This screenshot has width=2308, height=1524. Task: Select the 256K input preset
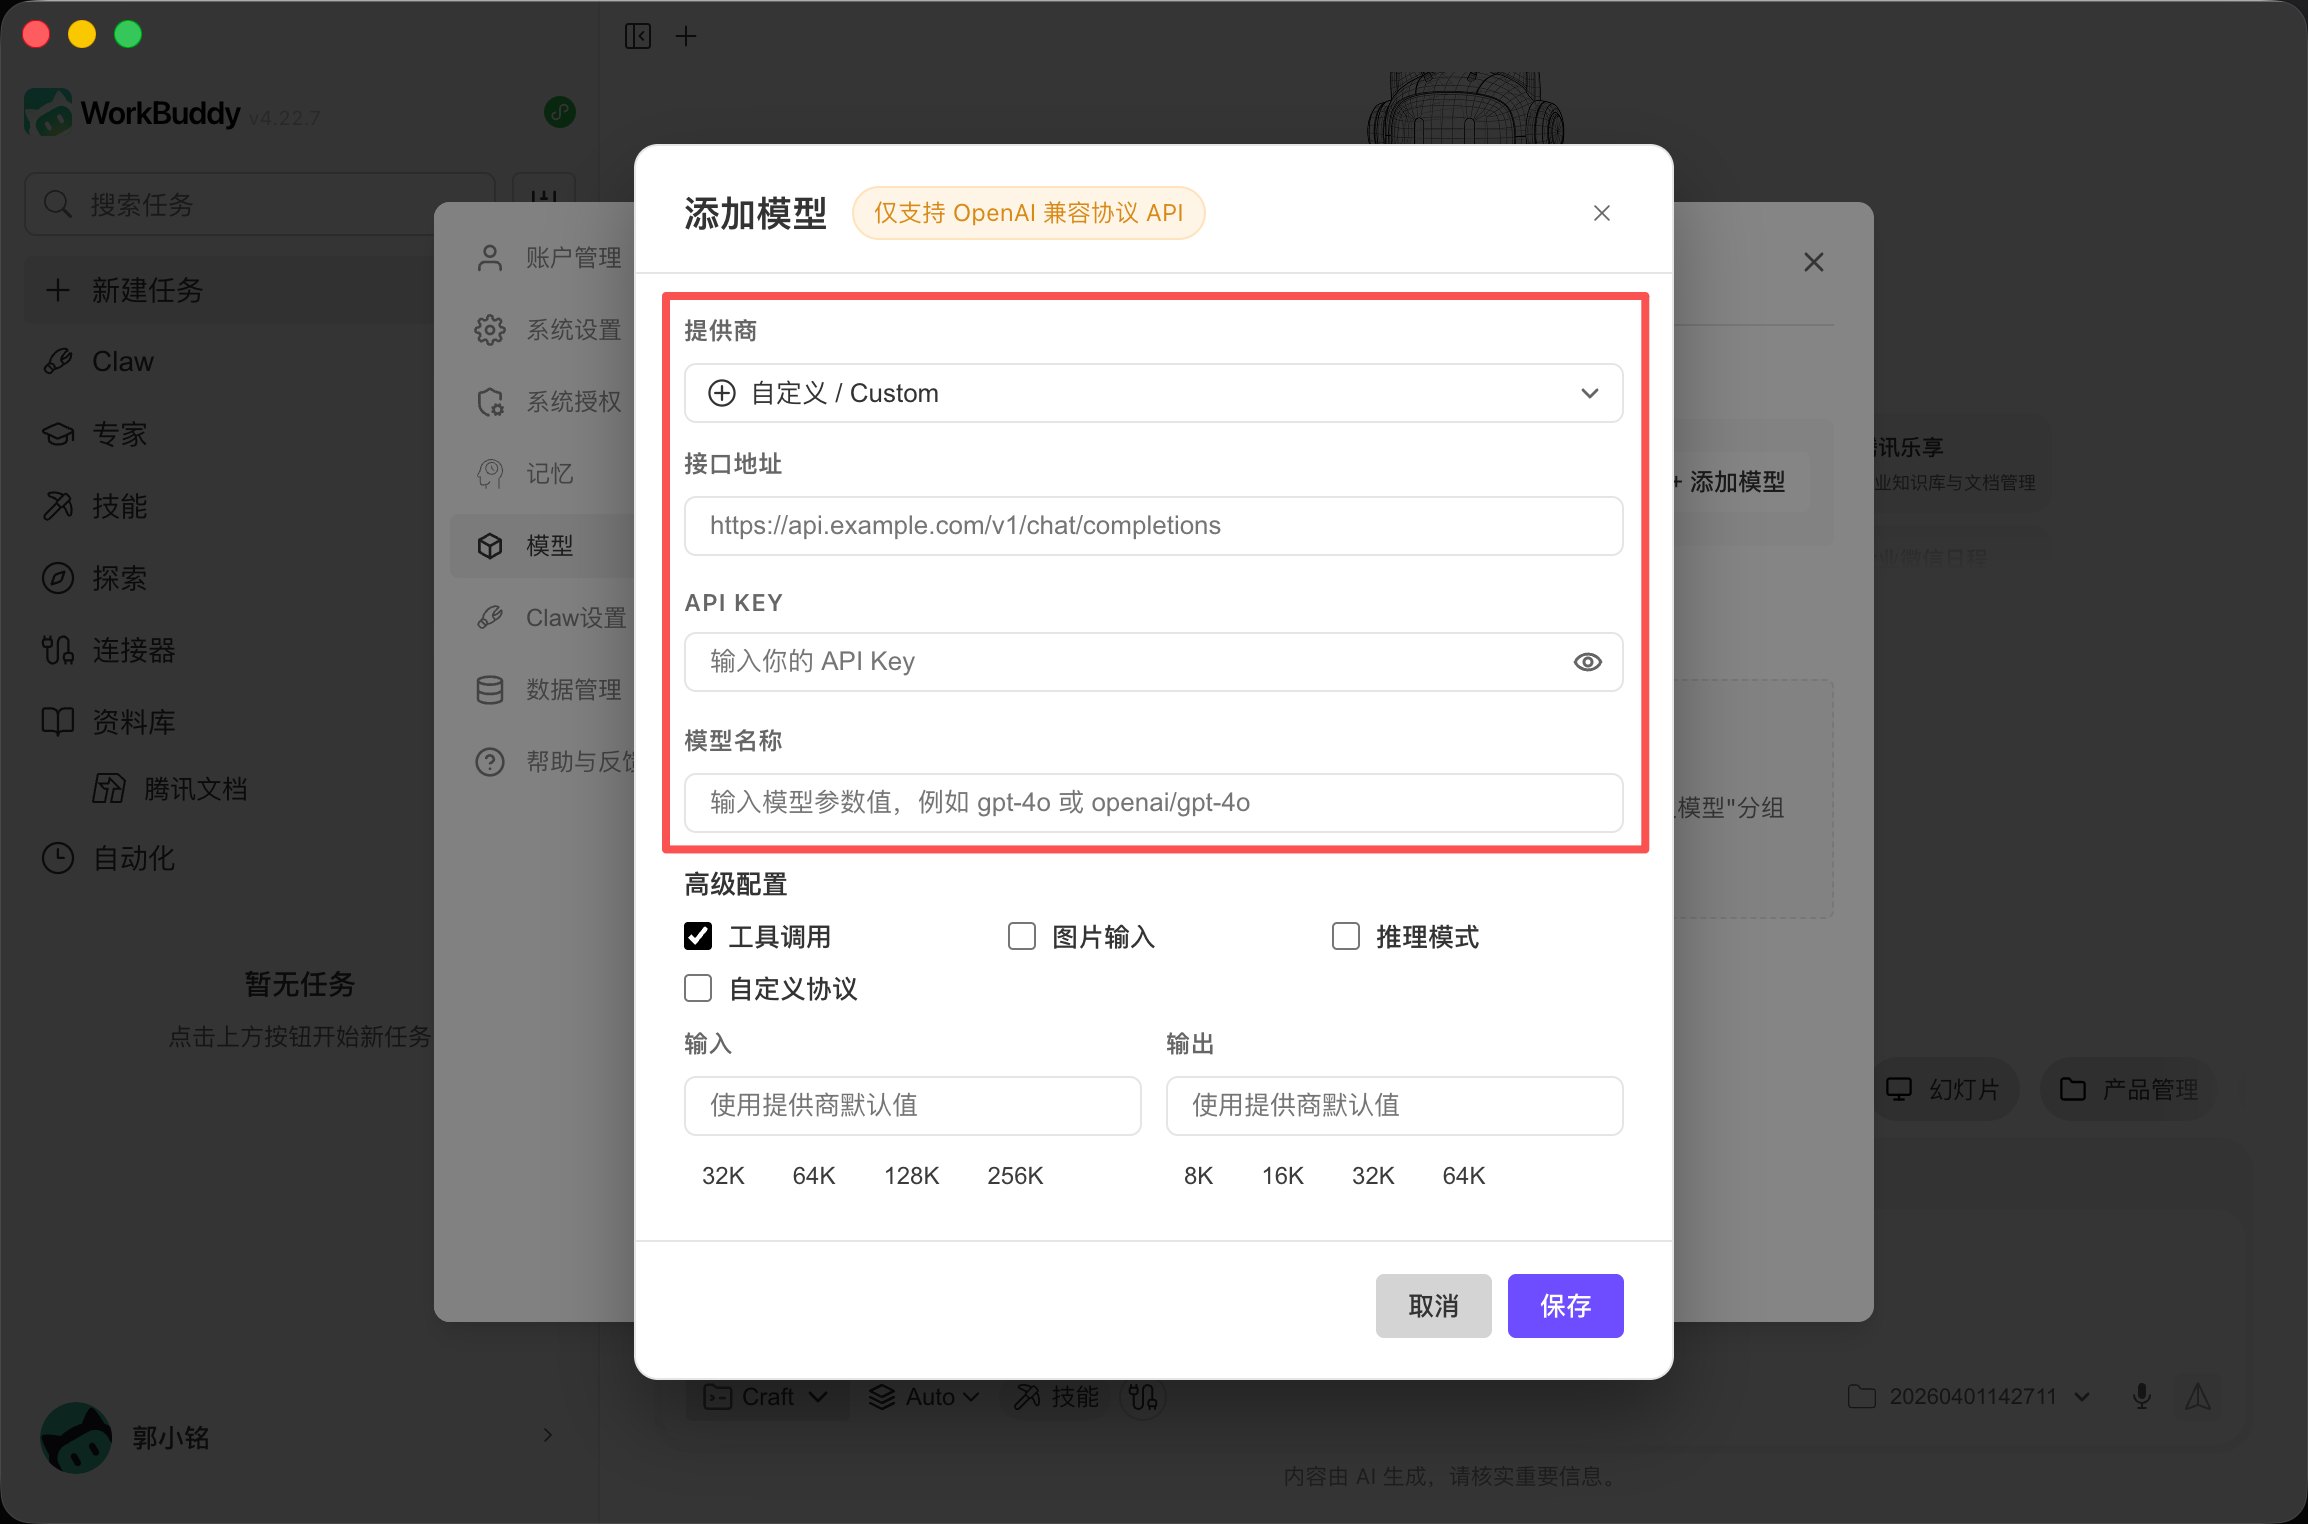pos(1015,1176)
